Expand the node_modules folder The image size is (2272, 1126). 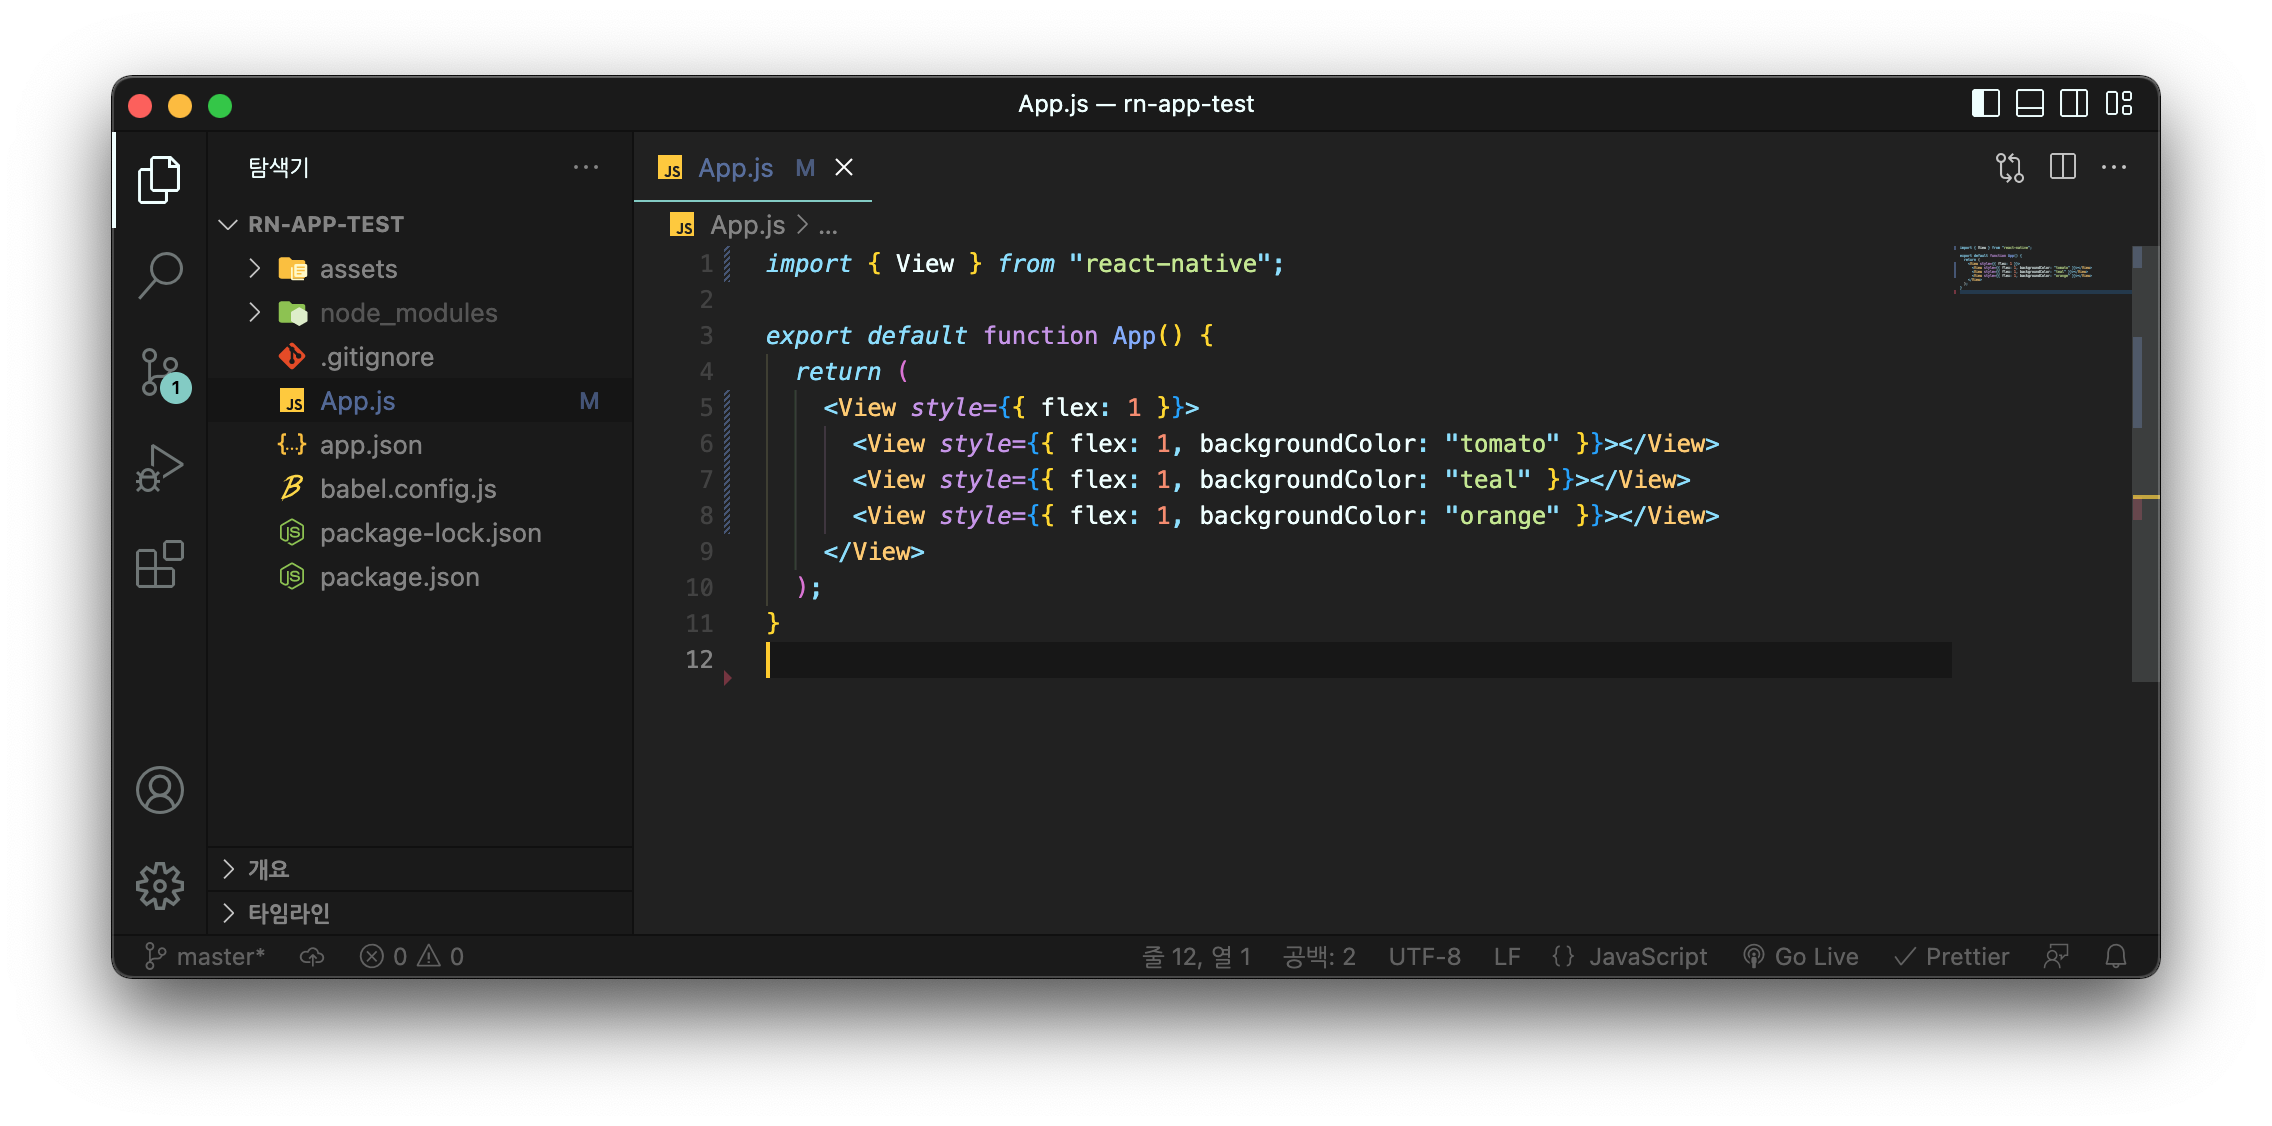(408, 313)
